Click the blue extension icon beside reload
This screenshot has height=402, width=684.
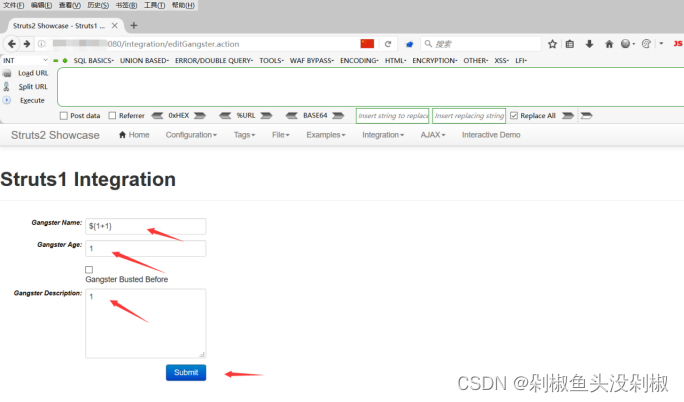409,44
